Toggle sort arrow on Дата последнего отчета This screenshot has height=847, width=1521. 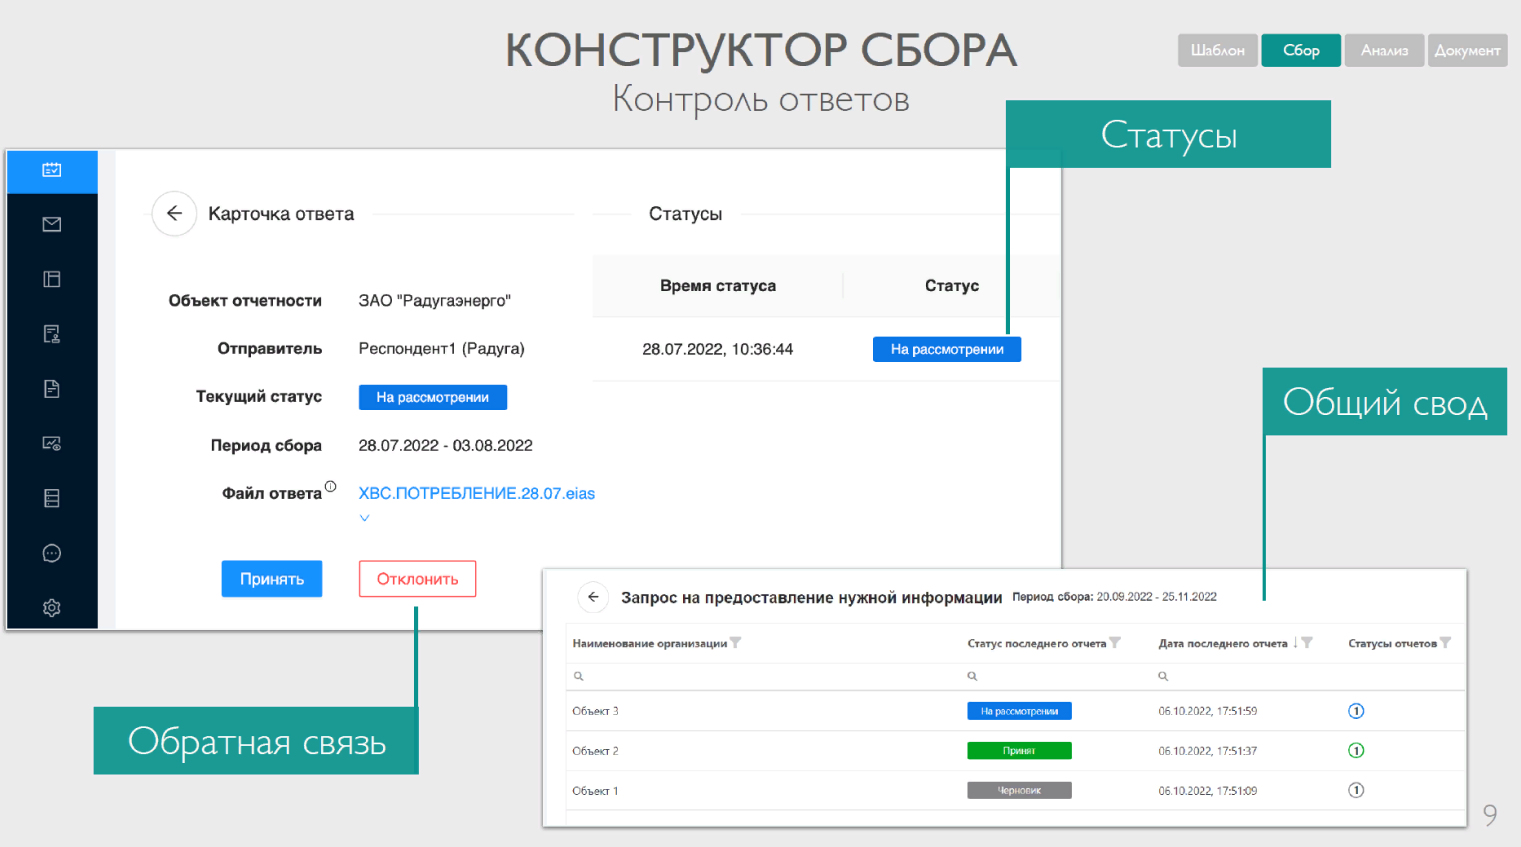(x=1295, y=643)
